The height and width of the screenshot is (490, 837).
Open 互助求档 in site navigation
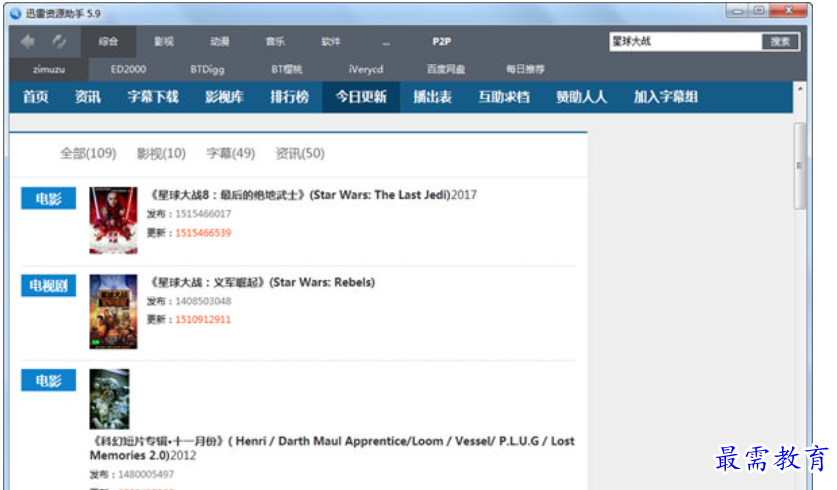pyautogui.click(x=504, y=97)
